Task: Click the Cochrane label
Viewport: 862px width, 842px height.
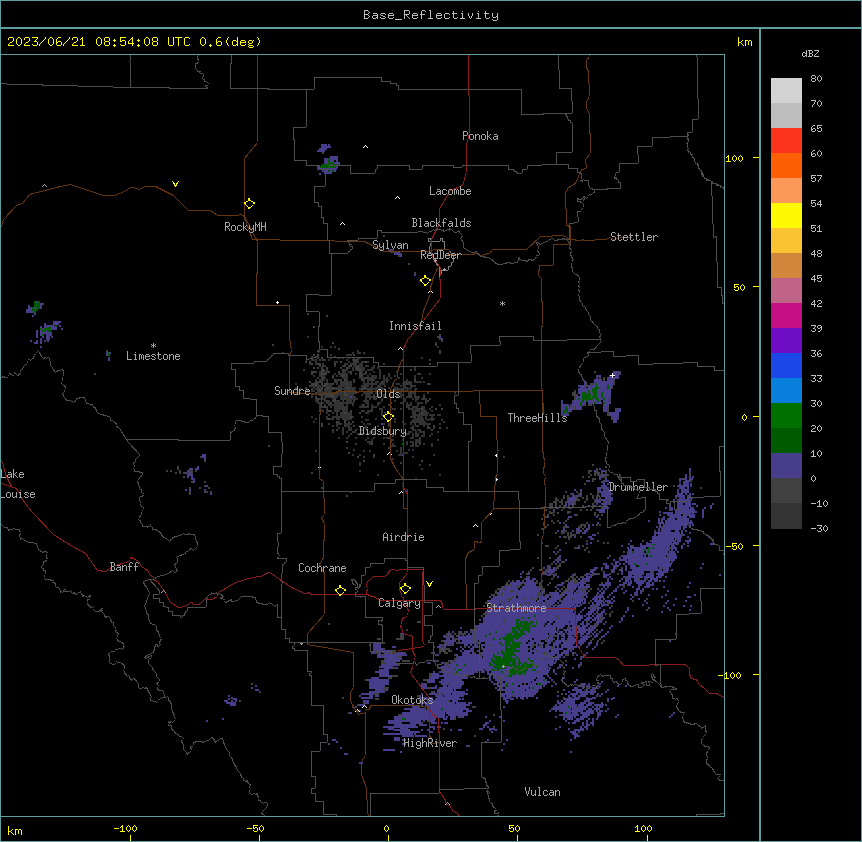Action: pyautogui.click(x=322, y=568)
